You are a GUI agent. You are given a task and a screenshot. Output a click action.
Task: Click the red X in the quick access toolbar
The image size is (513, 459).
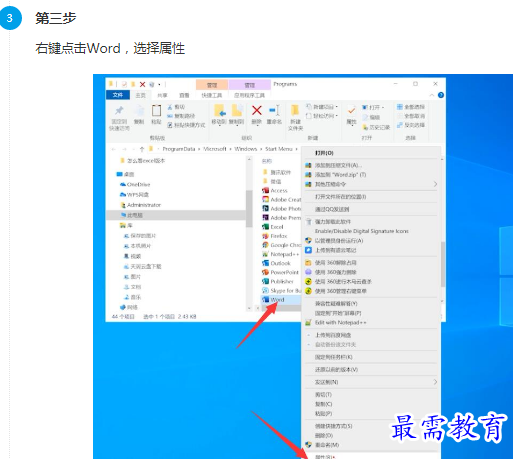click(x=142, y=84)
